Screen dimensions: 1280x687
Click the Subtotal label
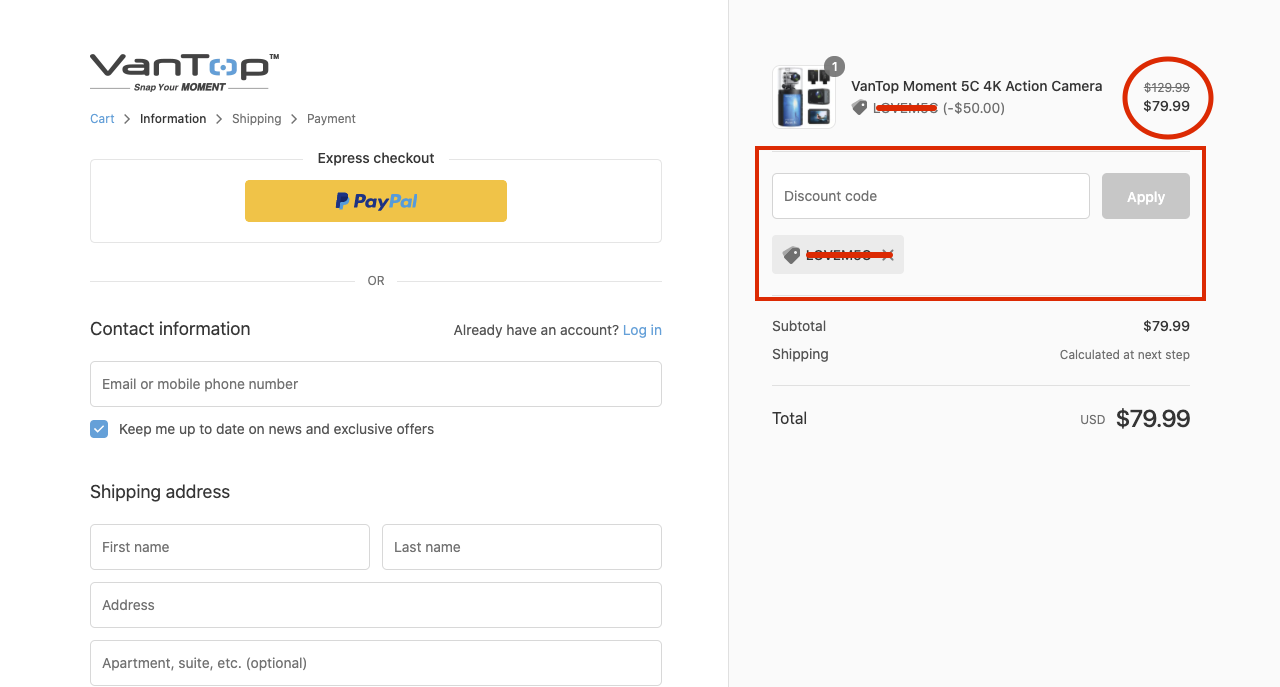tap(799, 326)
